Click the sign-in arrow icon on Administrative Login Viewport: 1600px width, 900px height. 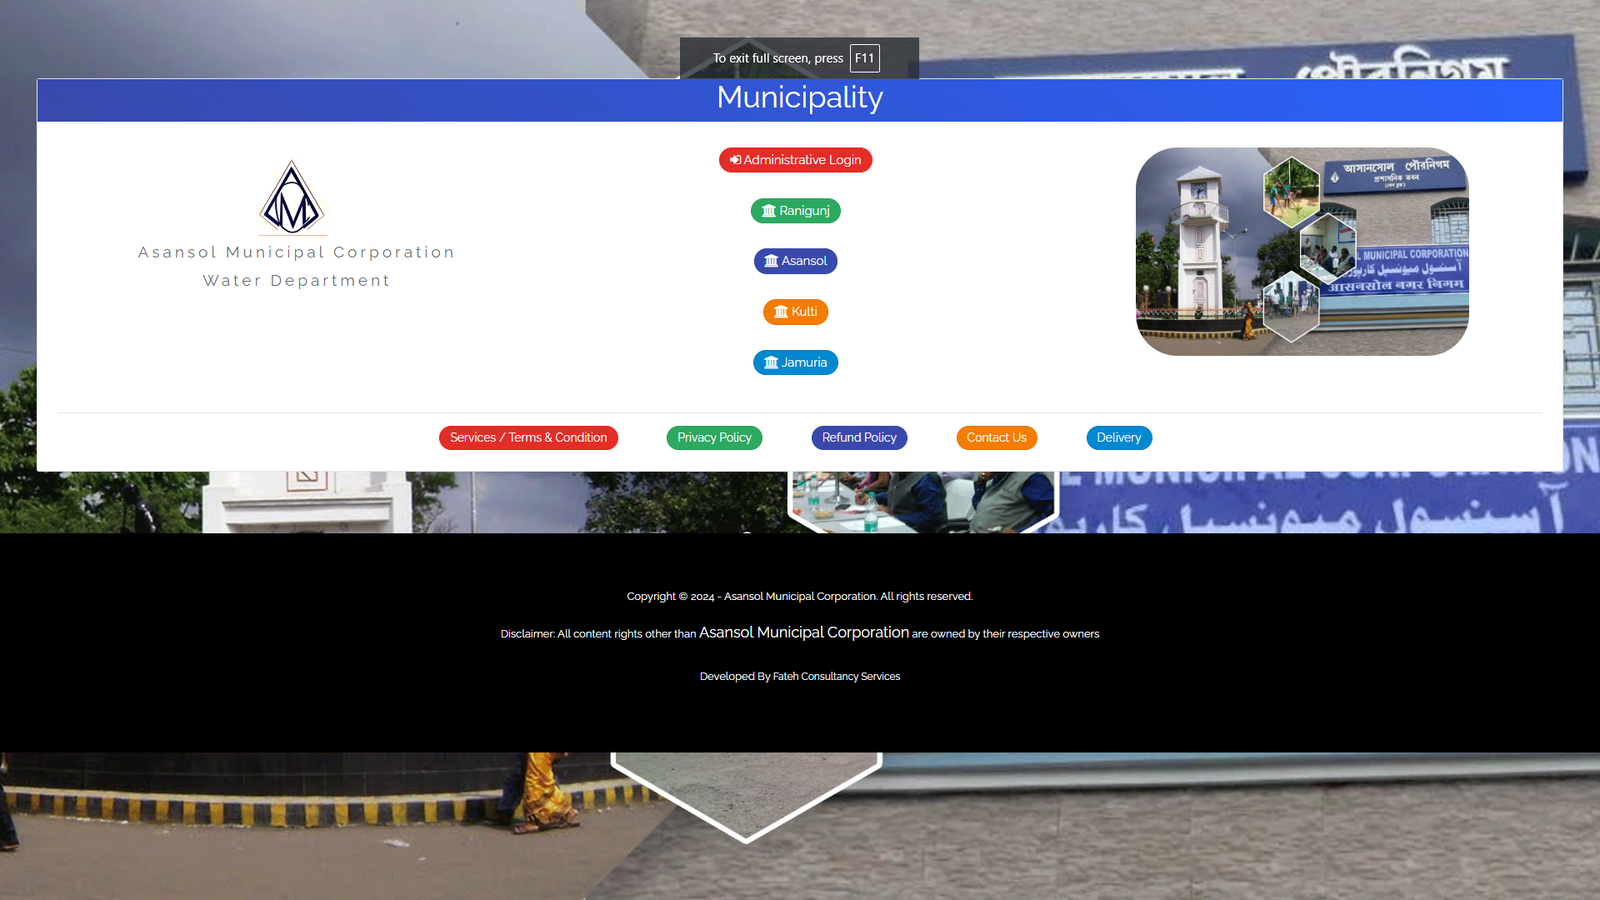735,160
